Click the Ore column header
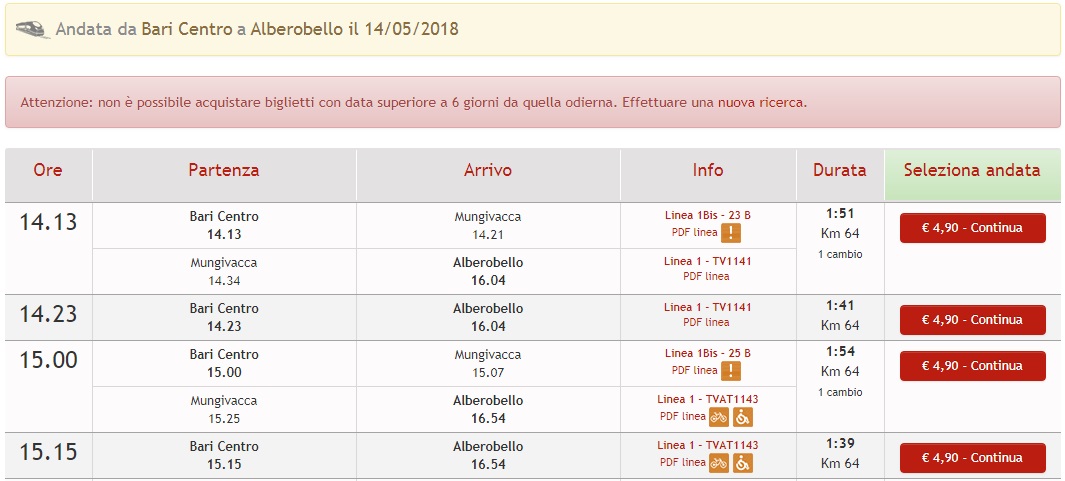 click(x=48, y=171)
